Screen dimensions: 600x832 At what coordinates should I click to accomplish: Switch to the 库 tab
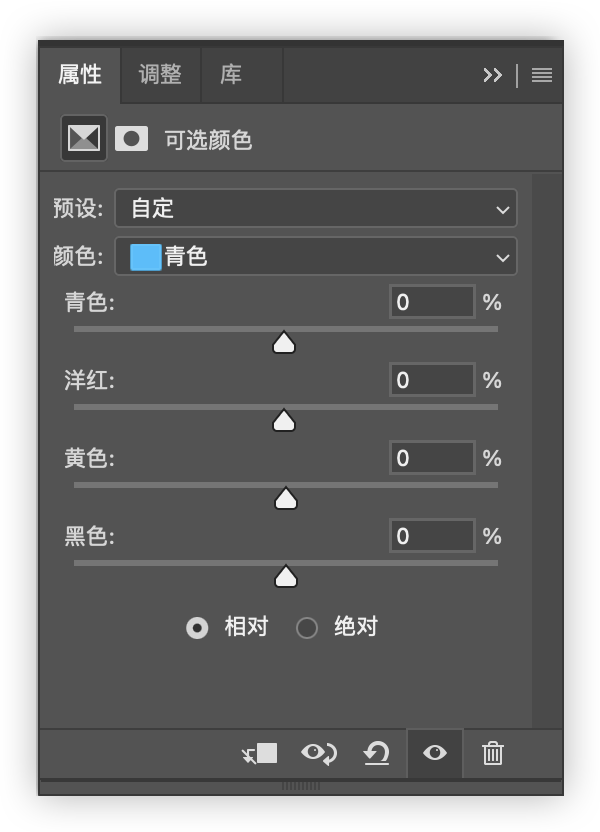[231, 75]
